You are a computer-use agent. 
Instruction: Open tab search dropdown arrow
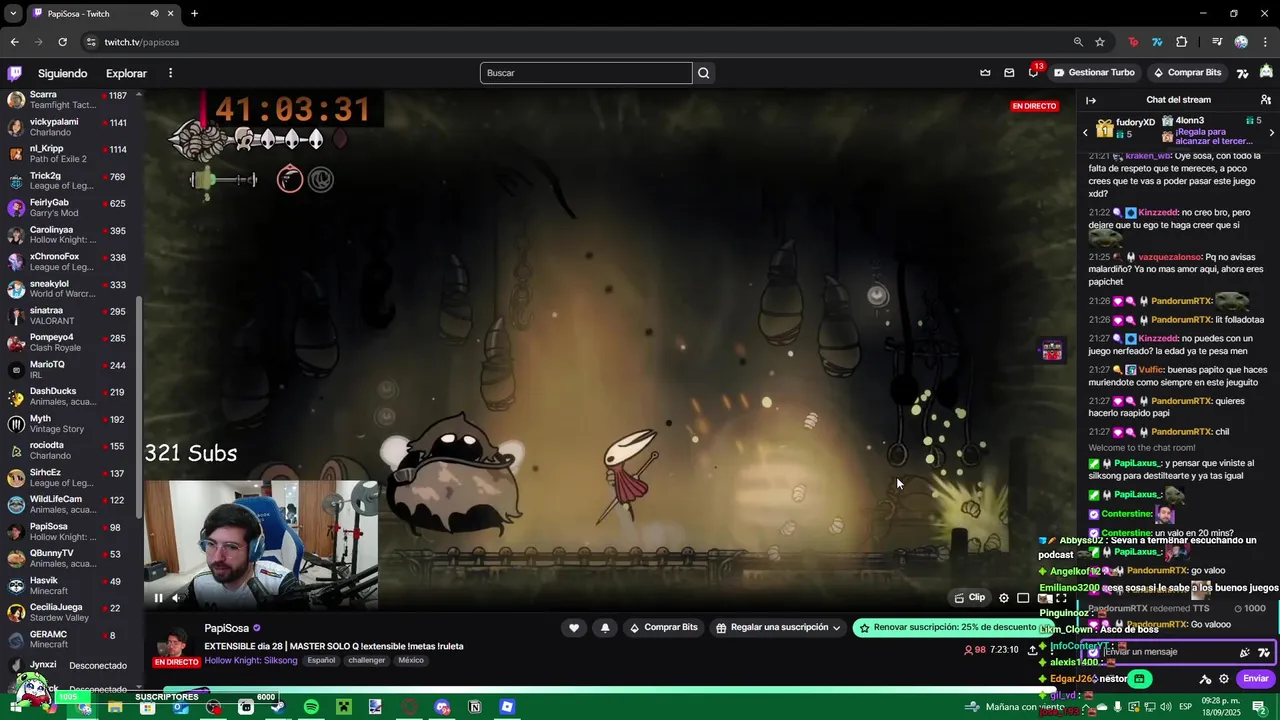(13, 13)
